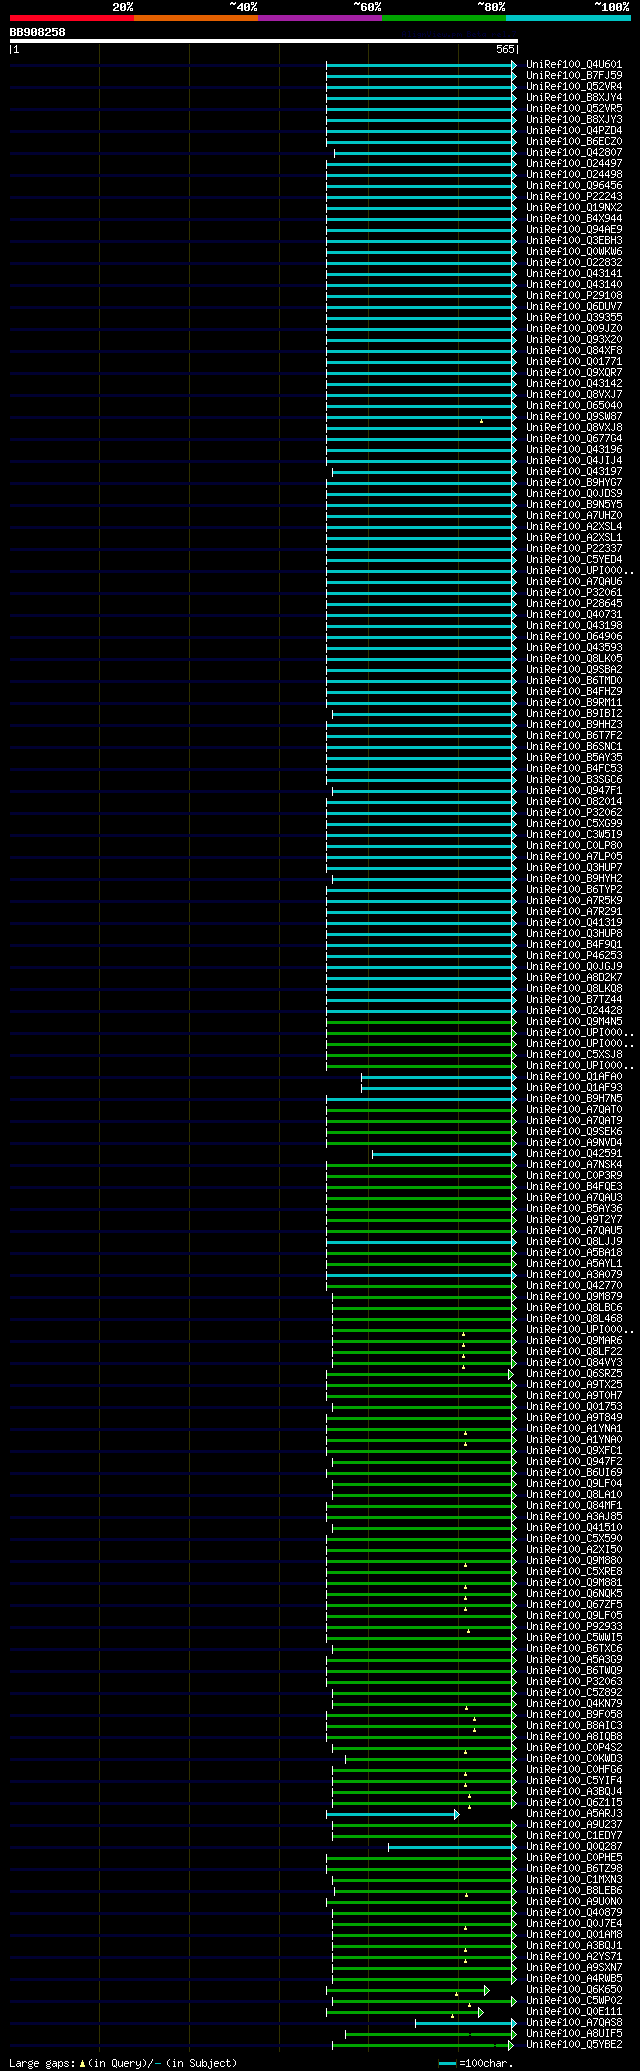Select hit UniRef100_Q43197
Image resolution: width=640 pixels, height=2071 pixels.
[574, 471]
